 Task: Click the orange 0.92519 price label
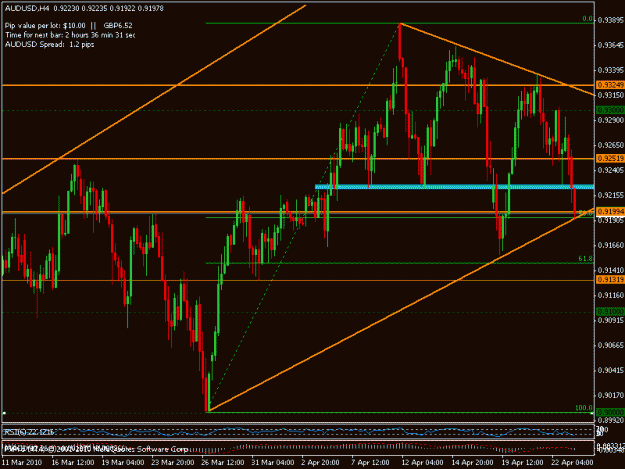click(x=610, y=159)
